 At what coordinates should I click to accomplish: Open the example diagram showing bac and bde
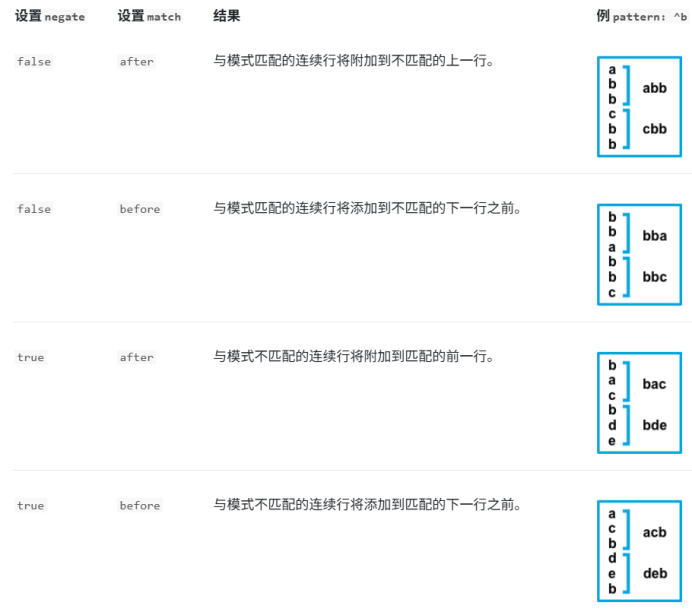639,403
